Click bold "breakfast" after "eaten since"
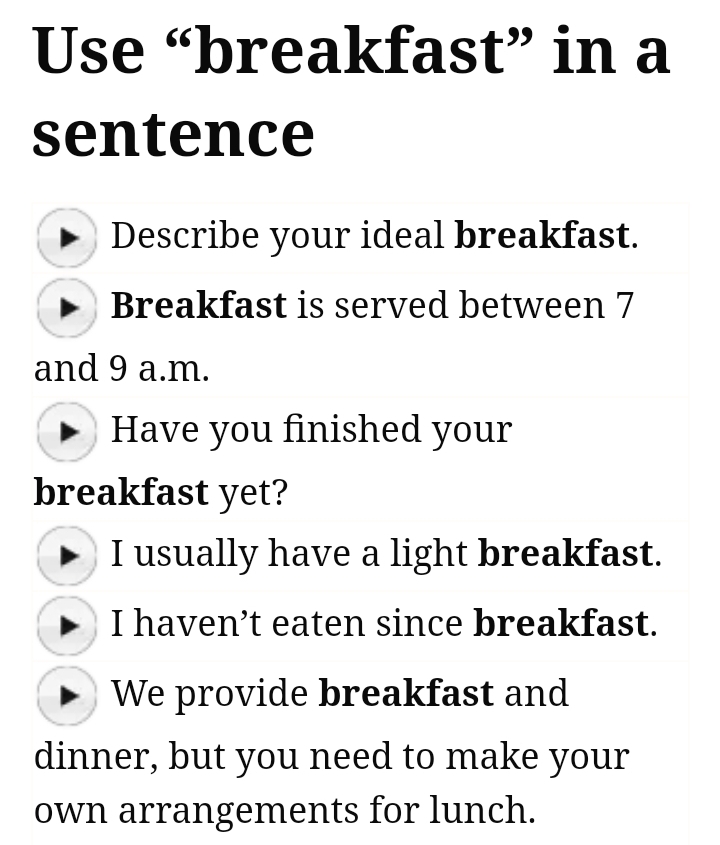Screen dimensions: 720x845 click(x=561, y=624)
